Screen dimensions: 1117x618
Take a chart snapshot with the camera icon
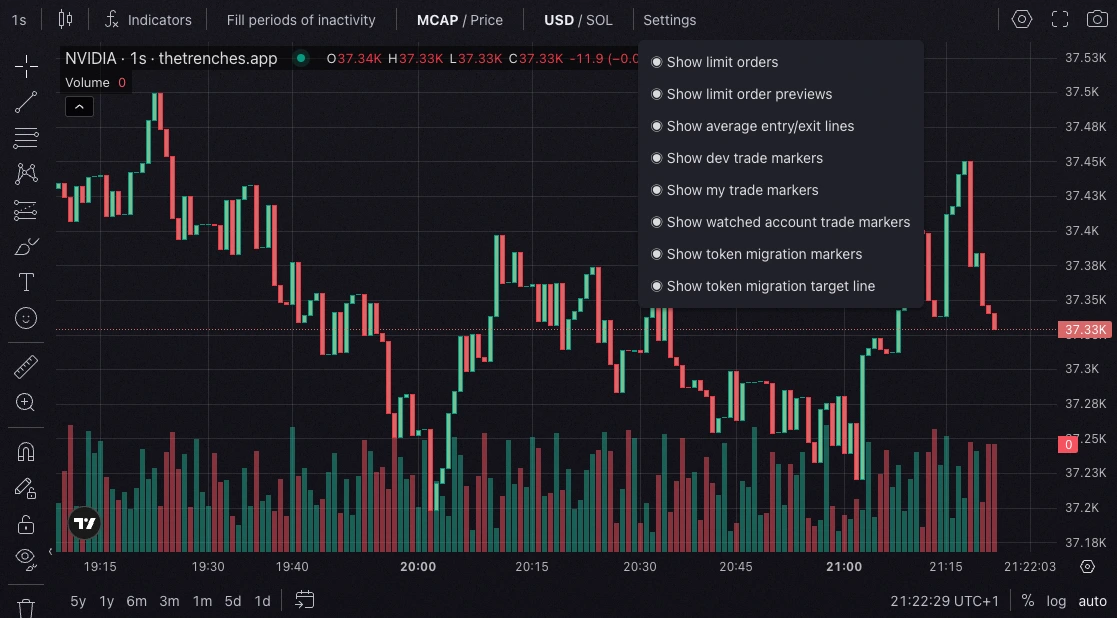1095,19
